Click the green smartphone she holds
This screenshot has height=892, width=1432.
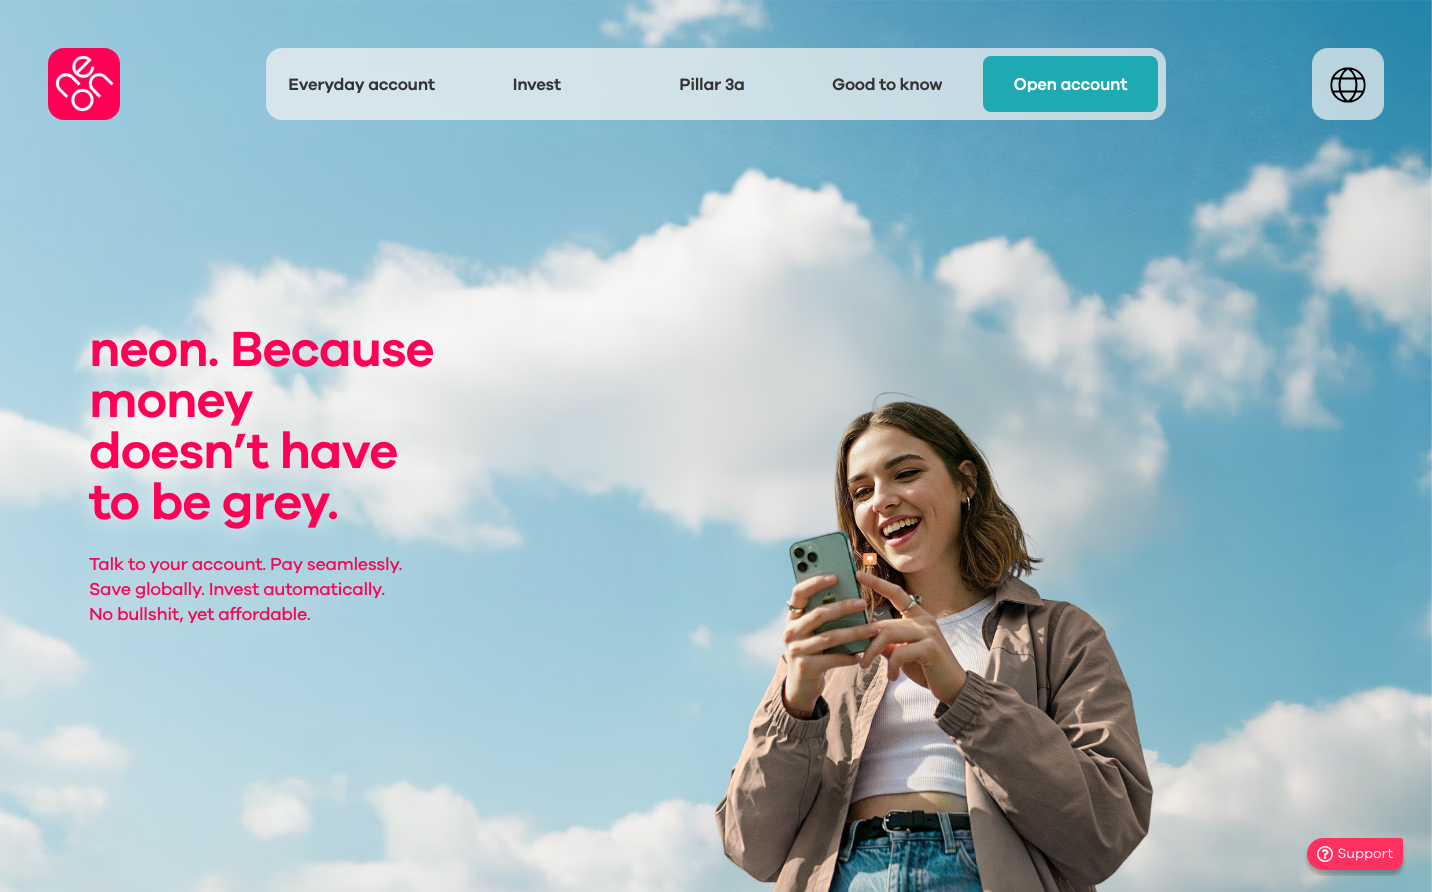tap(830, 592)
